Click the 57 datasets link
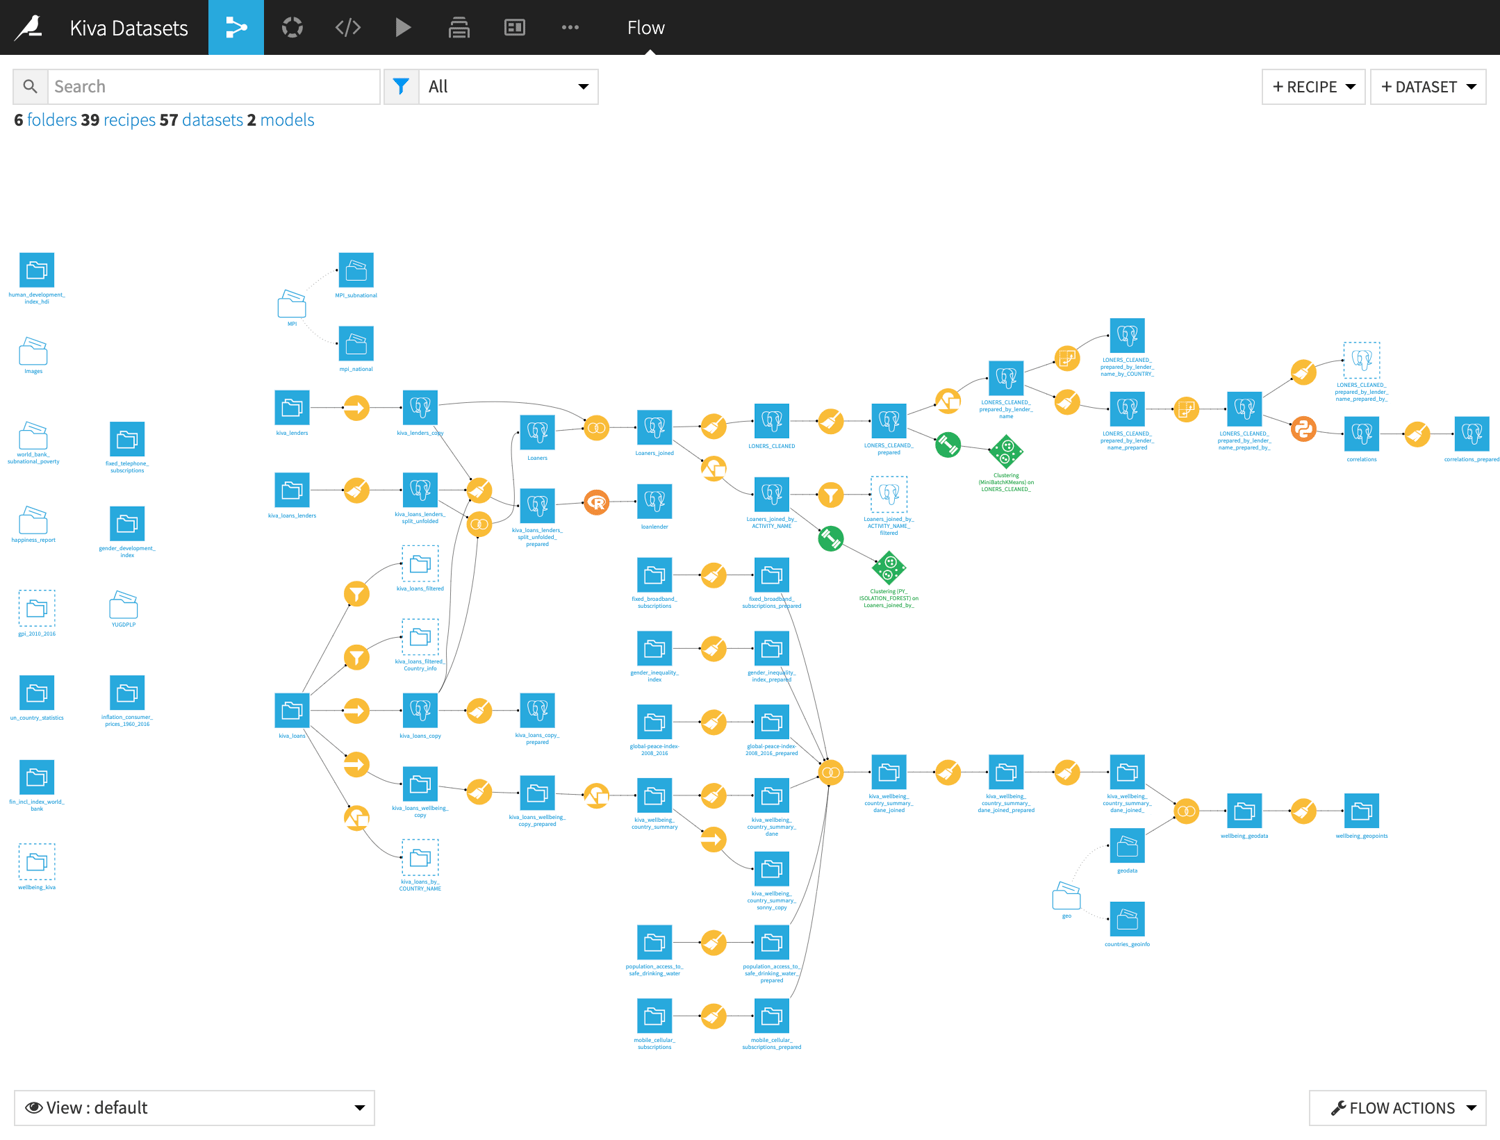Image resolution: width=1500 pixels, height=1140 pixels. coord(200,120)
